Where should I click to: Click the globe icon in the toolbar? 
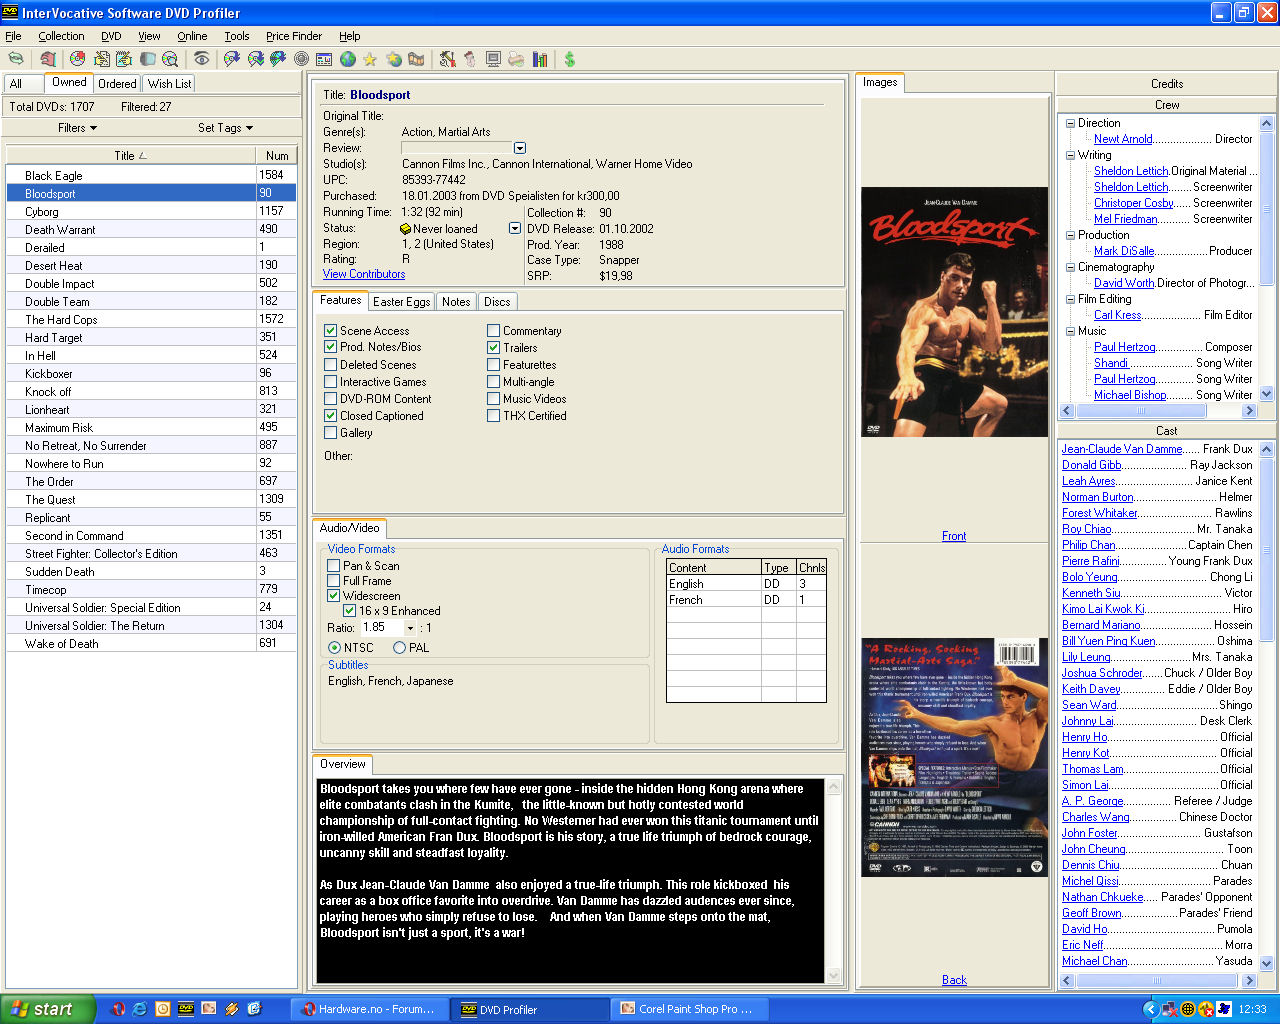[x=348, y=60]
